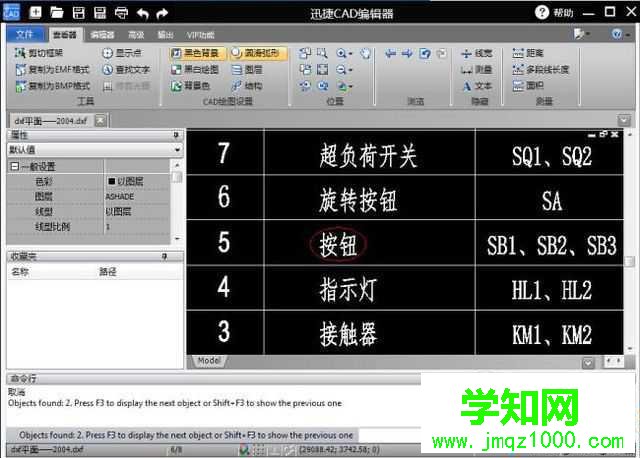Collapse the 一般设置 general settings group
This screenshot has height=458, width=640.
coord(14,167)
